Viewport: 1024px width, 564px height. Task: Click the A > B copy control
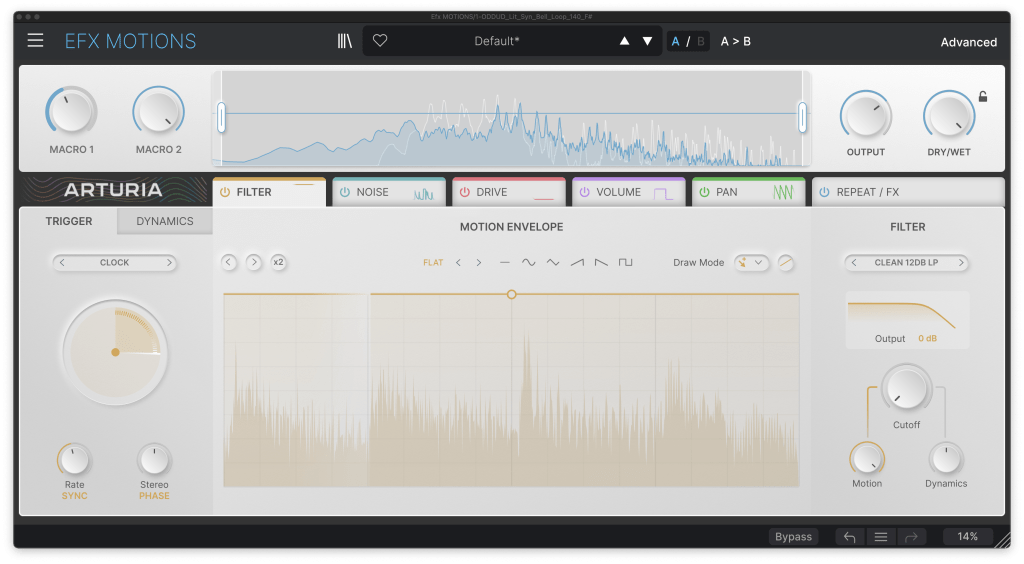(x=736, y=41)
